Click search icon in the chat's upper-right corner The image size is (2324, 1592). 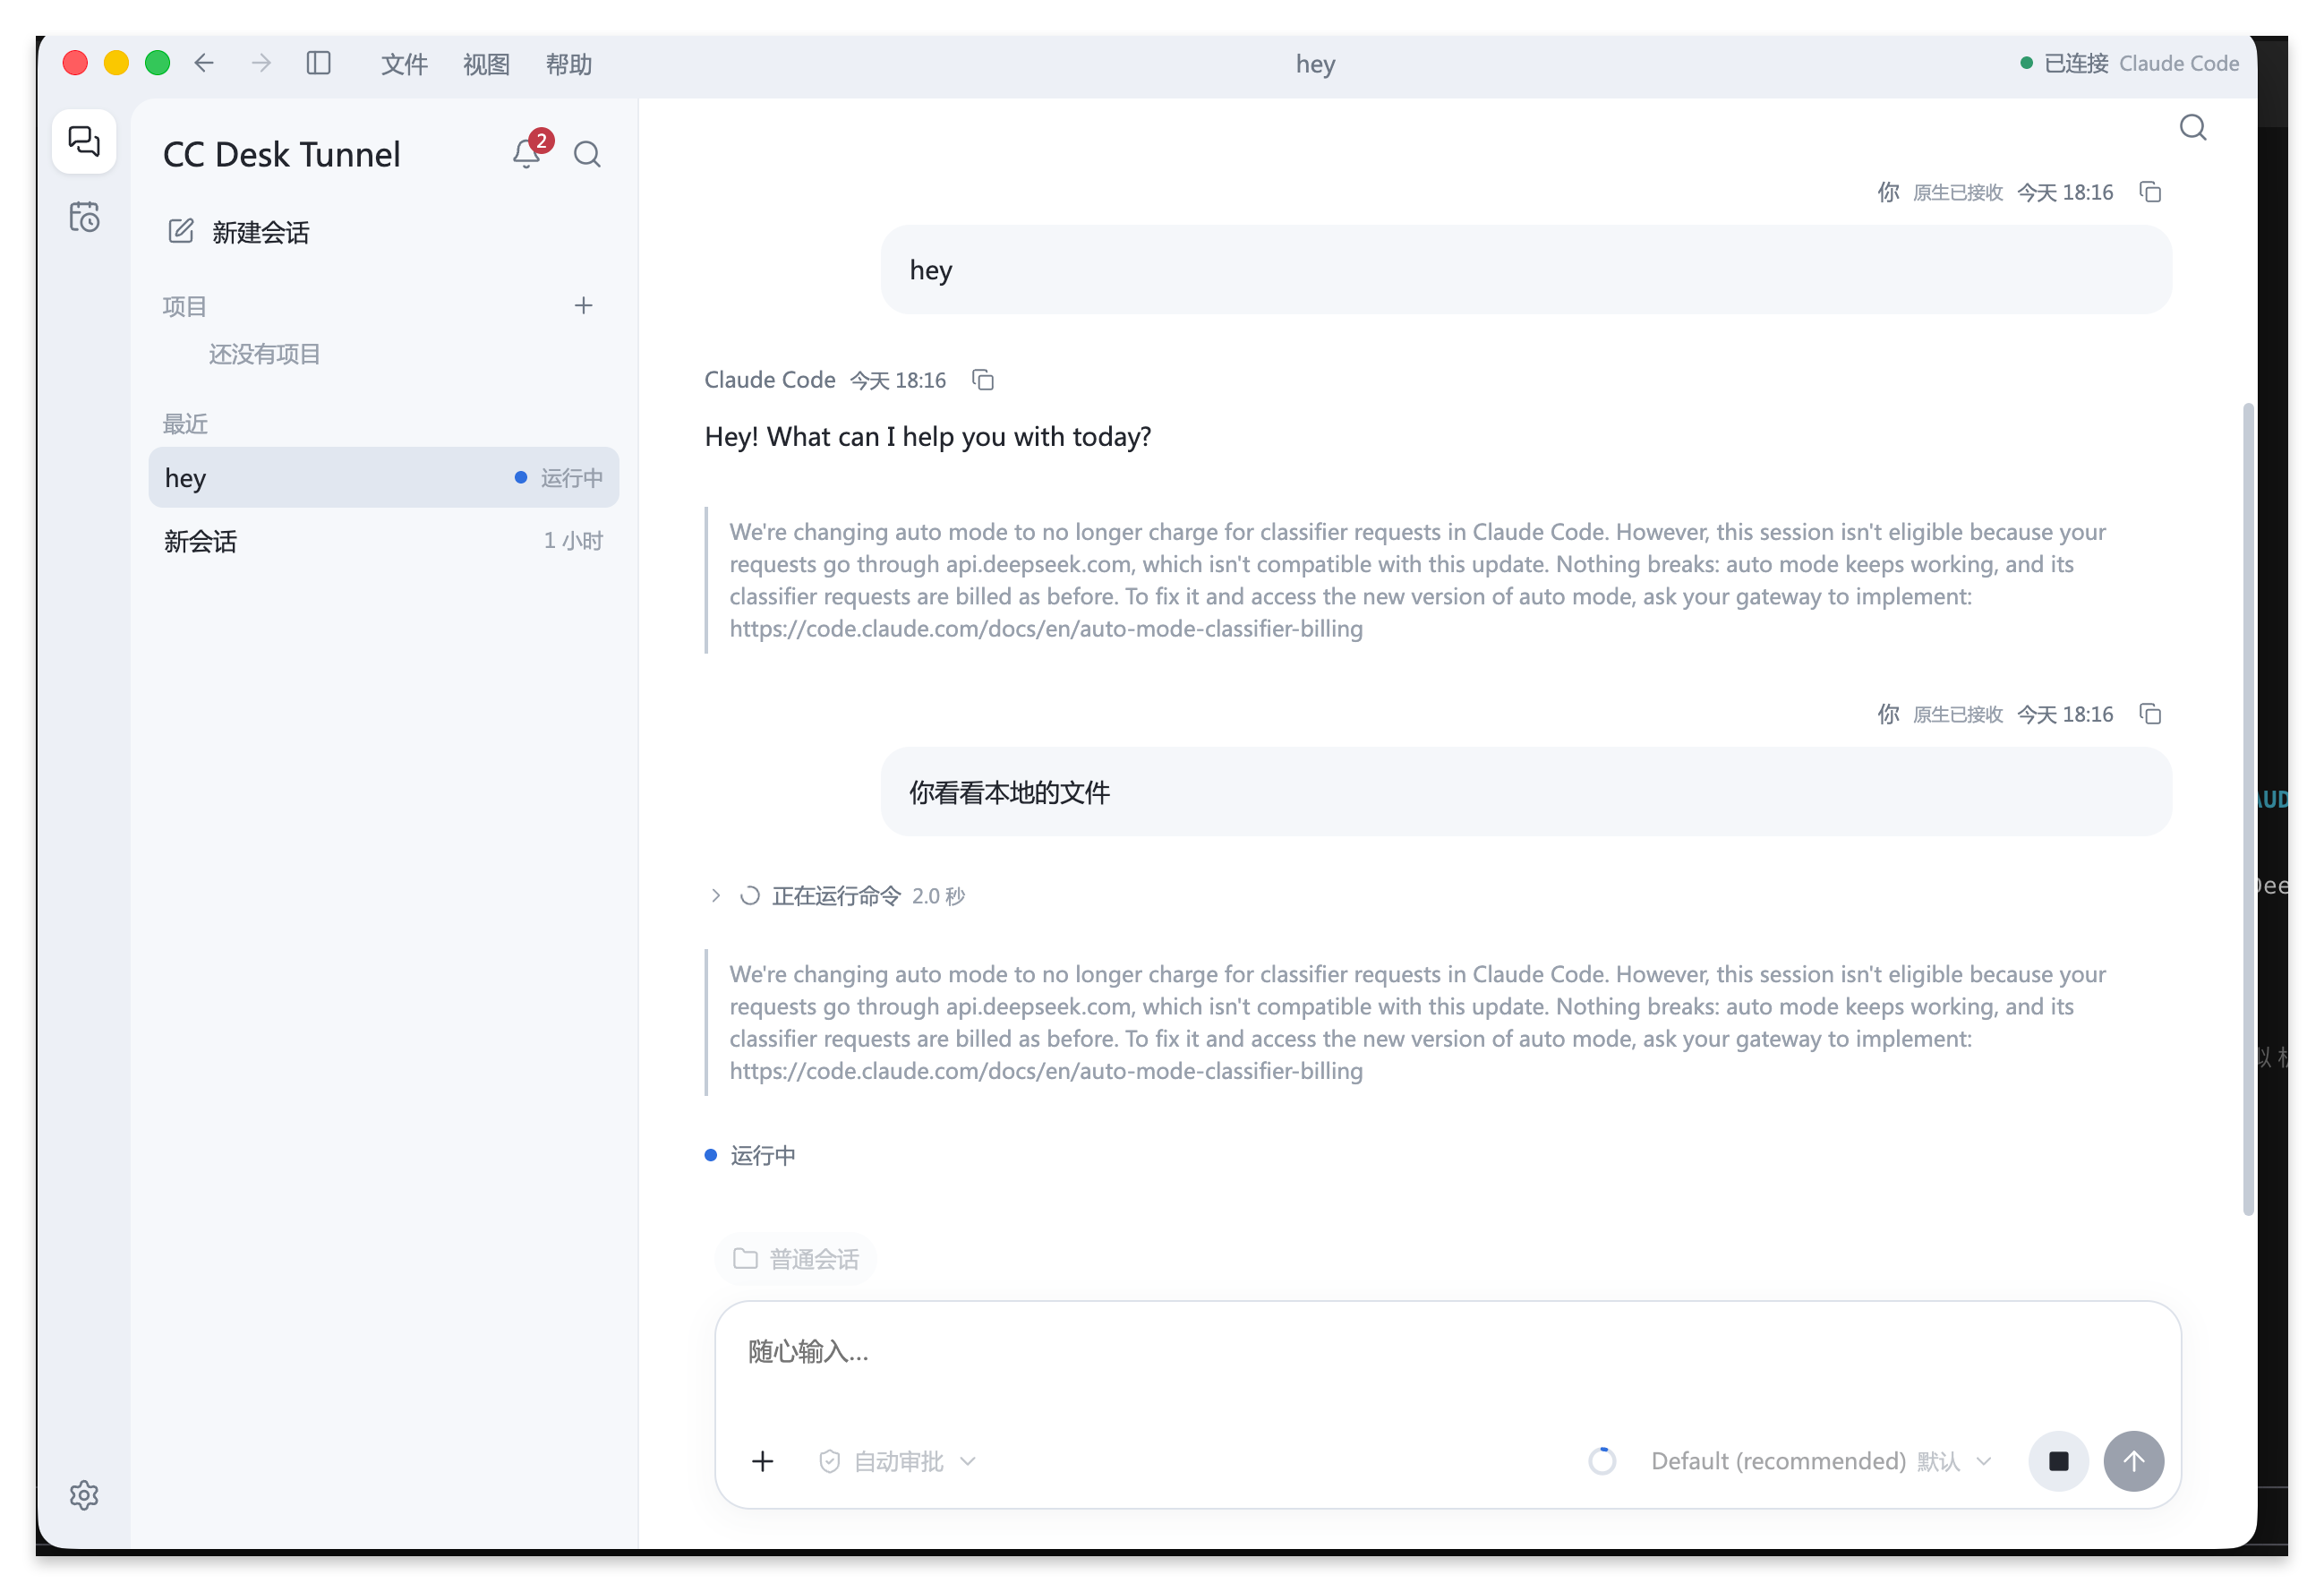click(x=2193, y=127)
